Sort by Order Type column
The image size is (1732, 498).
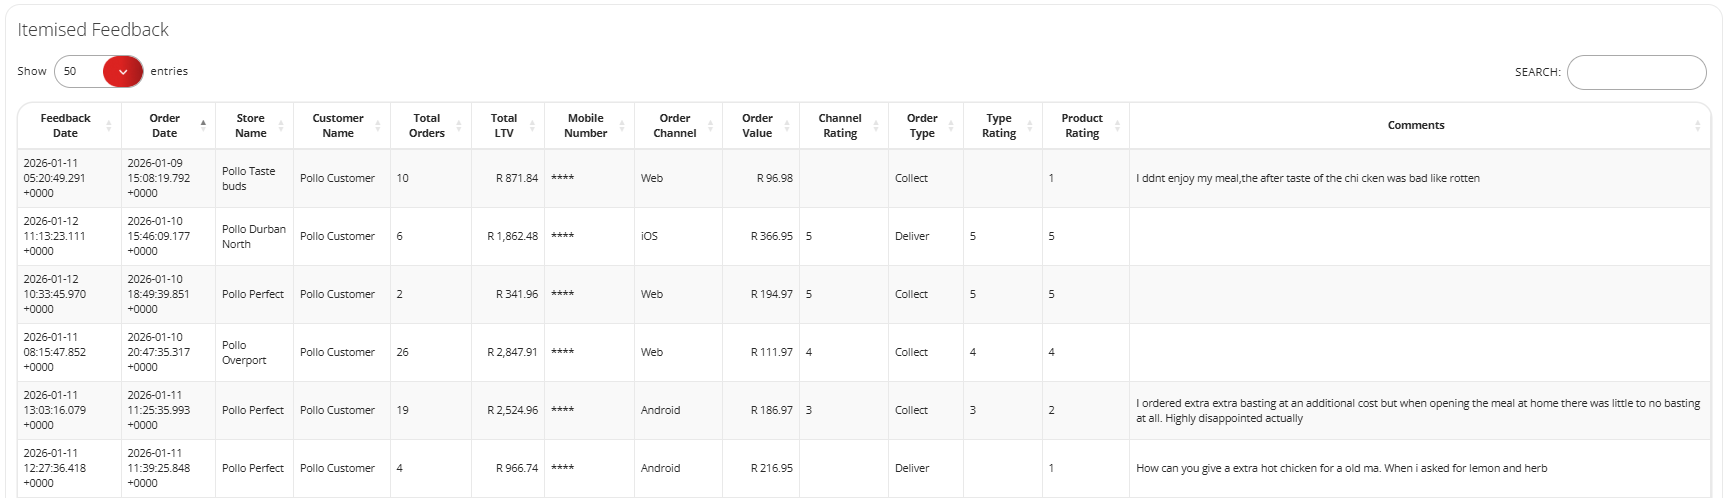pyautogui.click(x=922, y=126)
